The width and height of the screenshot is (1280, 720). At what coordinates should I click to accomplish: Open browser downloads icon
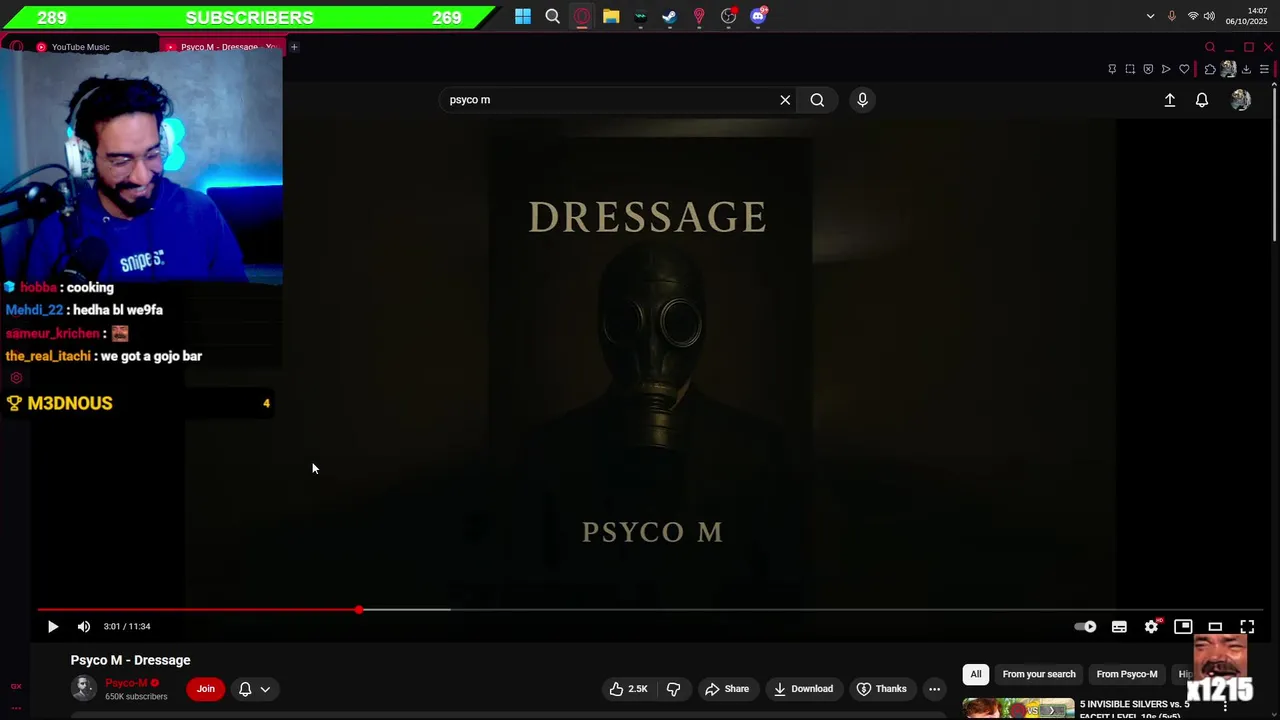pyautogui.click(x=1246, y=69)
